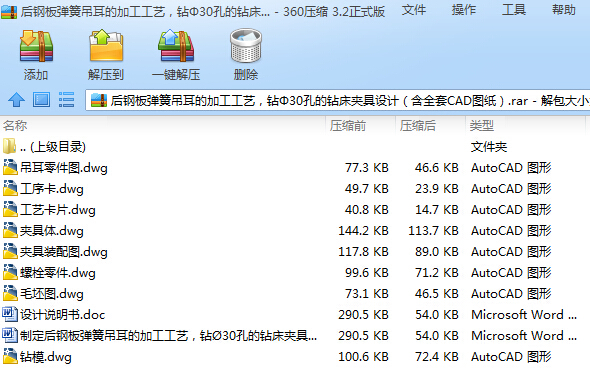Select file name 夹具装配图.dwg
Image resolution: width=590 pixels, height=378 pixels.
click(64, 252)
